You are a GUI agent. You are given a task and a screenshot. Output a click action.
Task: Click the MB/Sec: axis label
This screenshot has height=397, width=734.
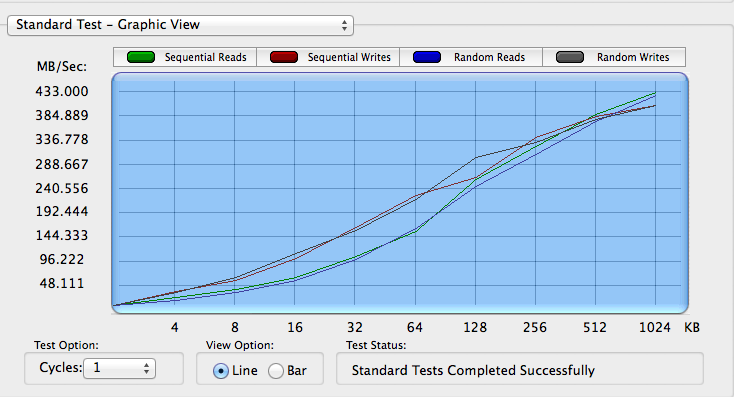pyautogui.click(x=62, y=66)
